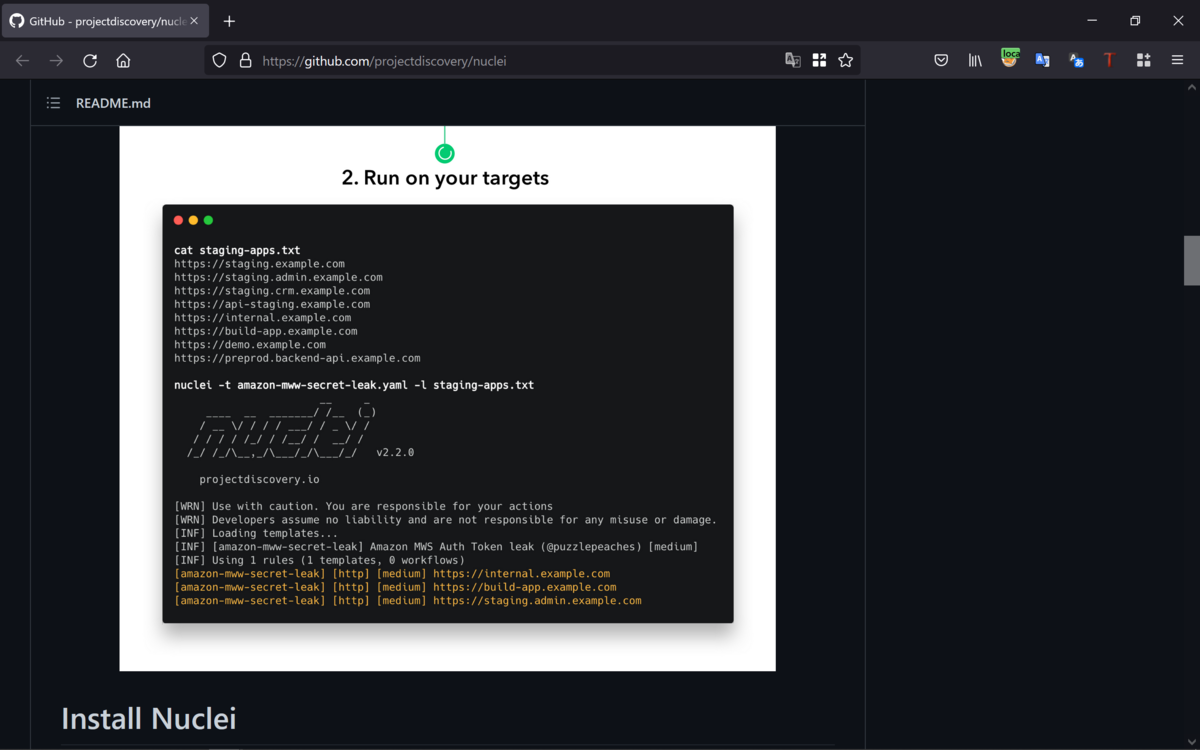Click the v2.2.0 version text
The width and height of the screenshot is (1200, 750).
[x=395, y=453]
